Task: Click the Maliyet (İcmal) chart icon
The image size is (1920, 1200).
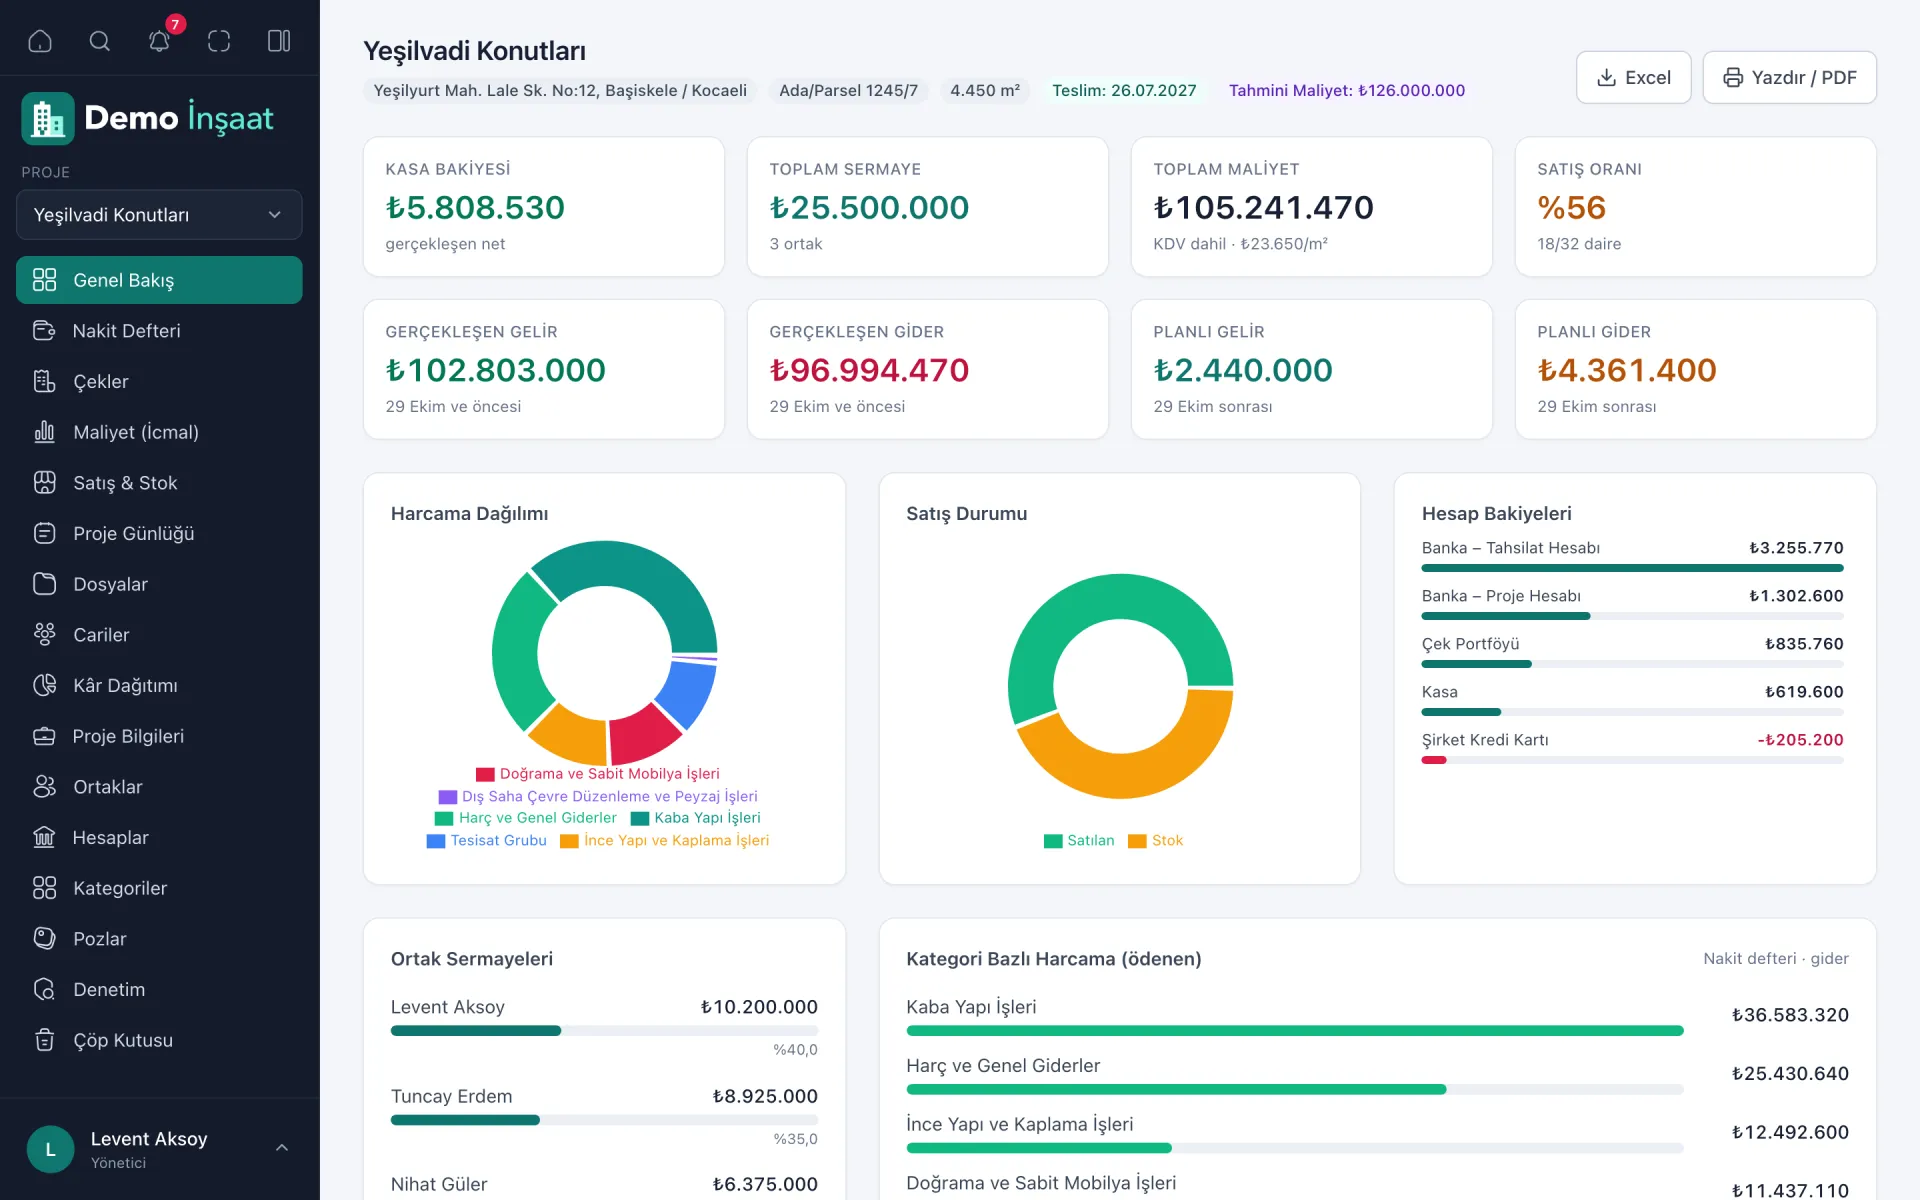Action: point(44,432)
